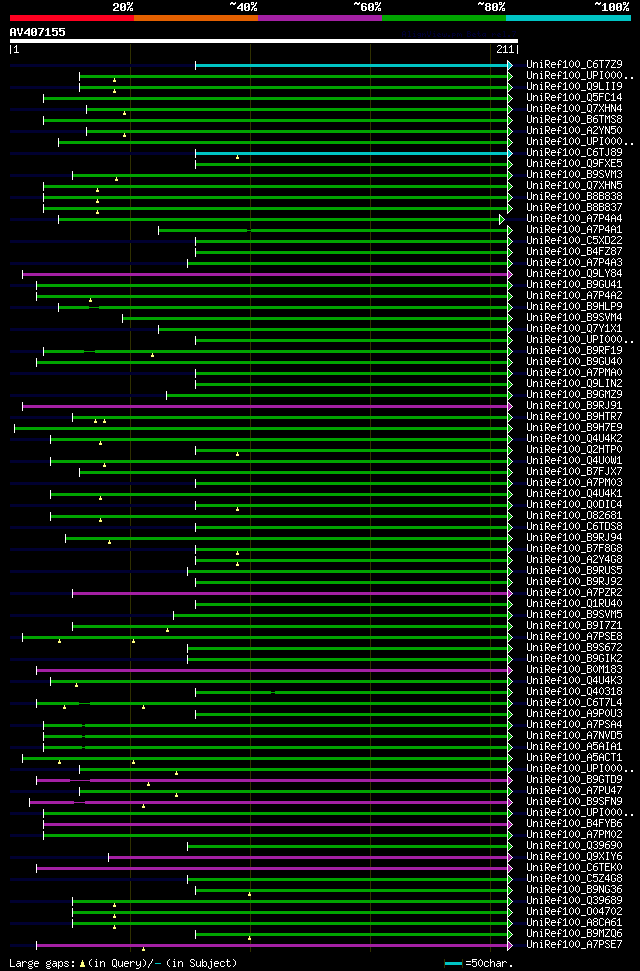This screenshot has width=640, height=971.
Task: Select hit label UniRef100_B9RJ94
Action: (574, 538)
